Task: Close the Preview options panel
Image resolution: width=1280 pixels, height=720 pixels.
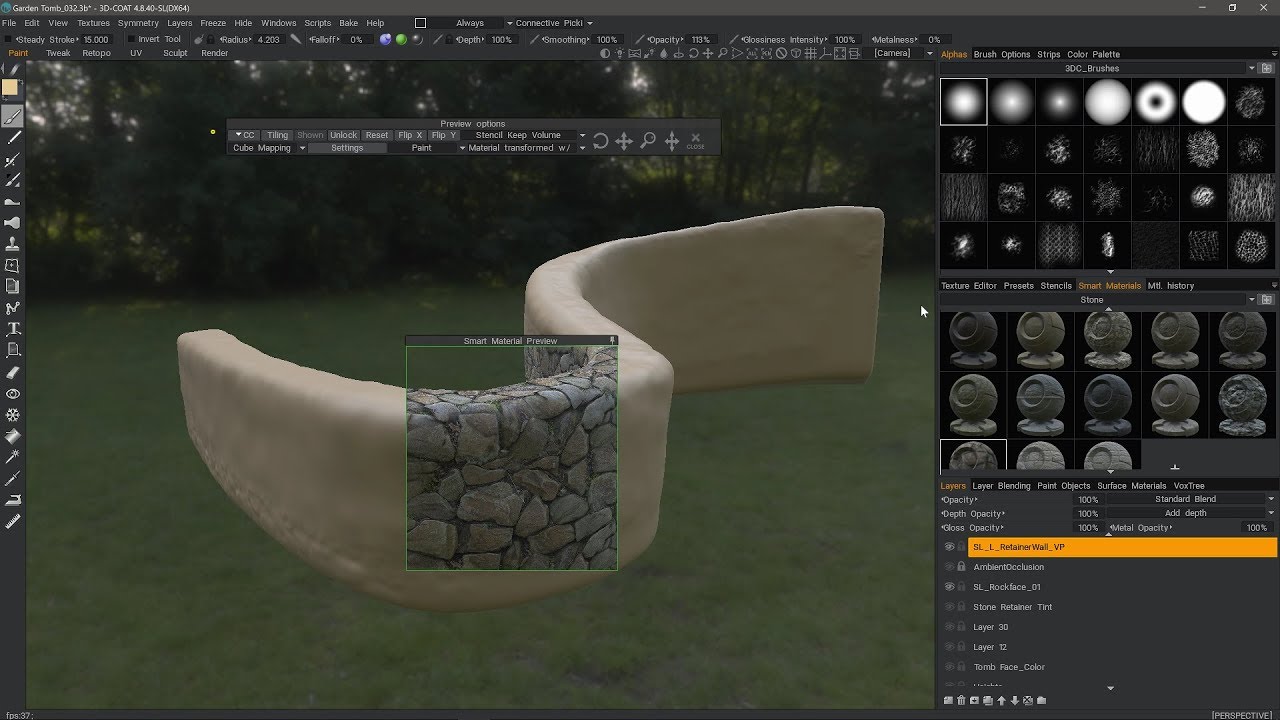Action: pos(696,141)
